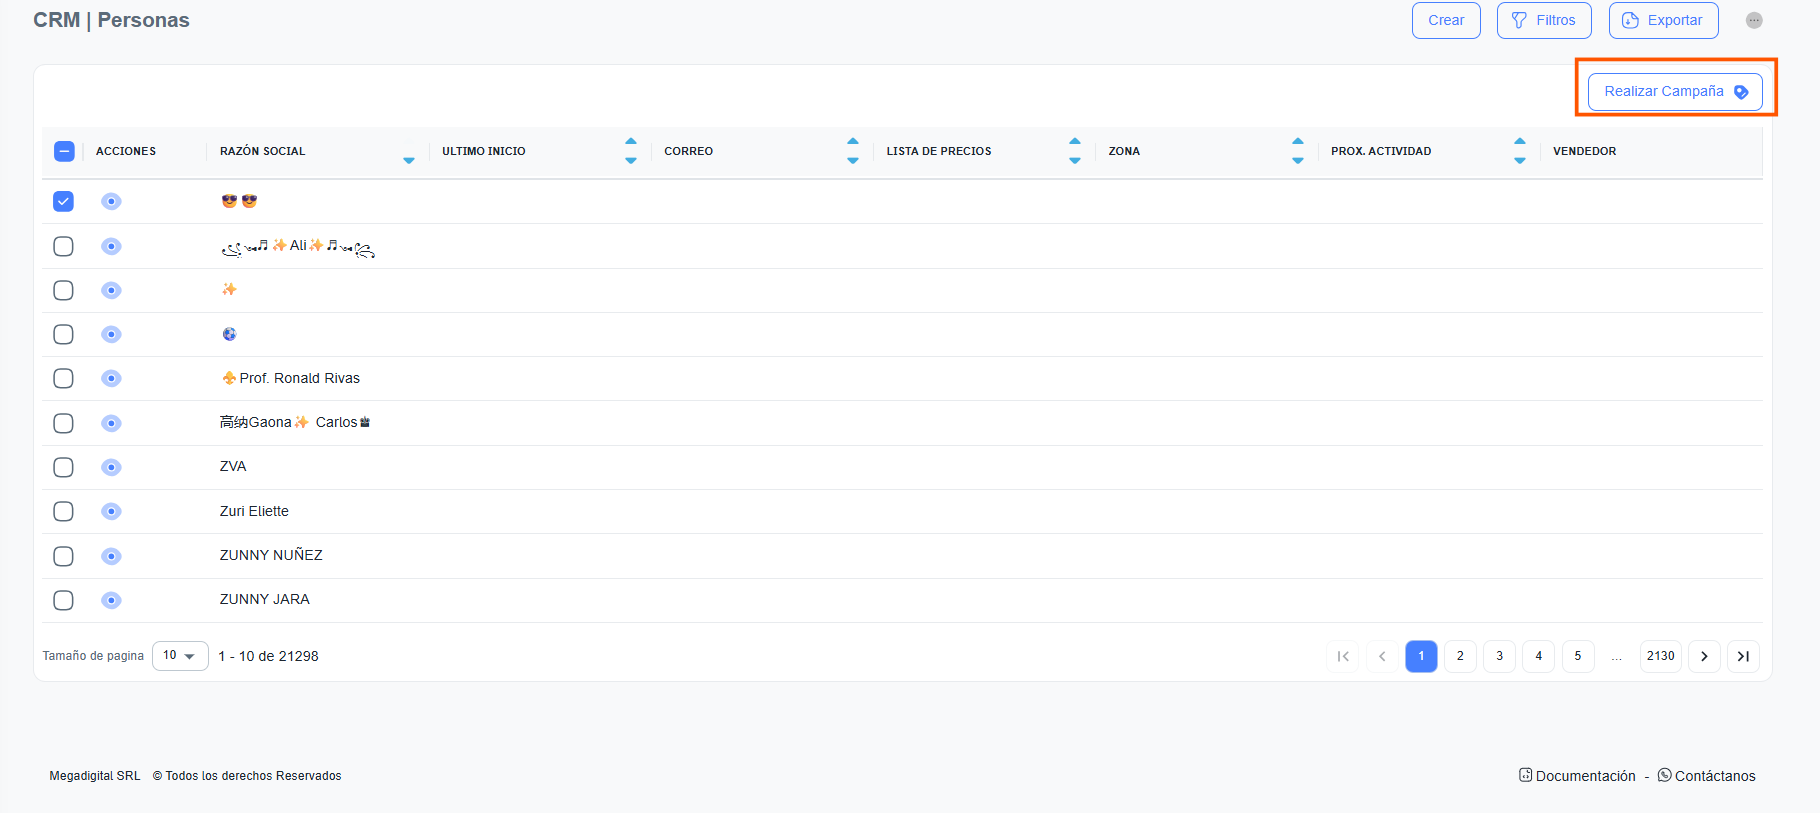Uncheck the first row's selected checkbox
This screenshot has height=813, width=1820.
point(63,201)
